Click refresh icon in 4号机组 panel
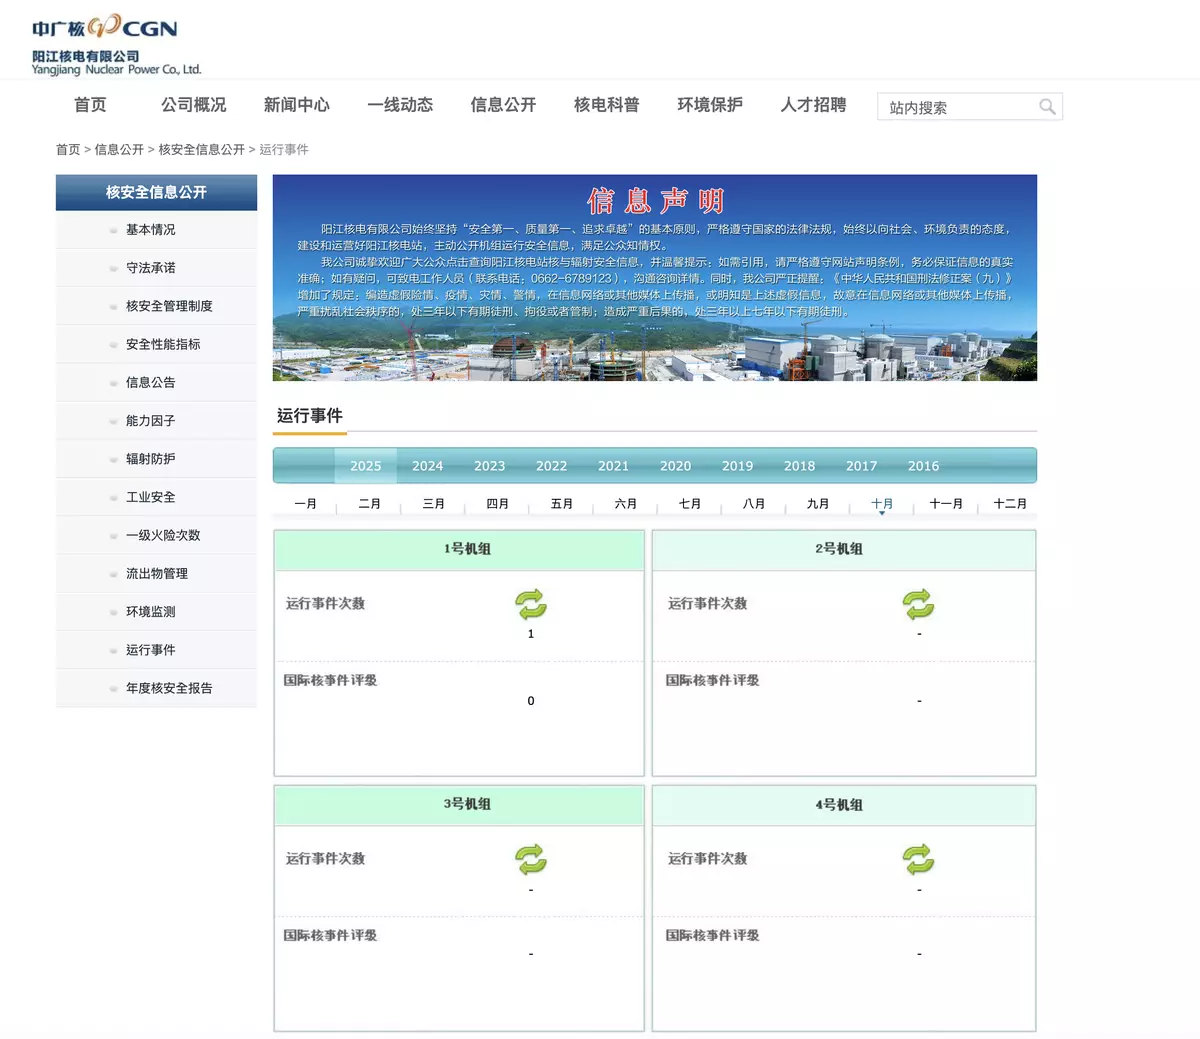This screenshot has height=1039, width=1200. point(918,859)
